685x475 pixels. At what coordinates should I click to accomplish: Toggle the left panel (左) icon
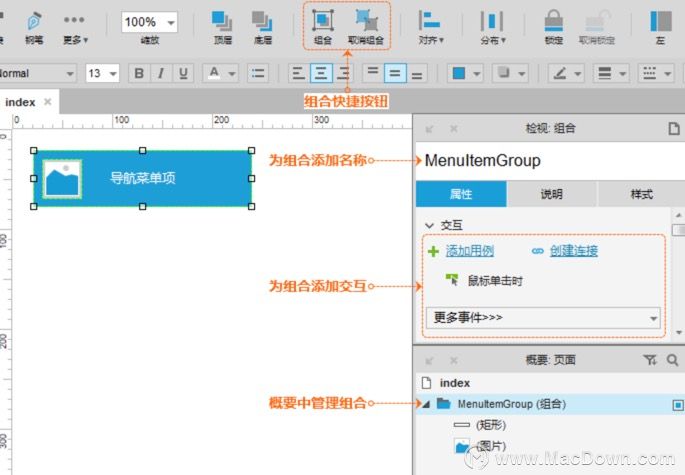point(661,27)
